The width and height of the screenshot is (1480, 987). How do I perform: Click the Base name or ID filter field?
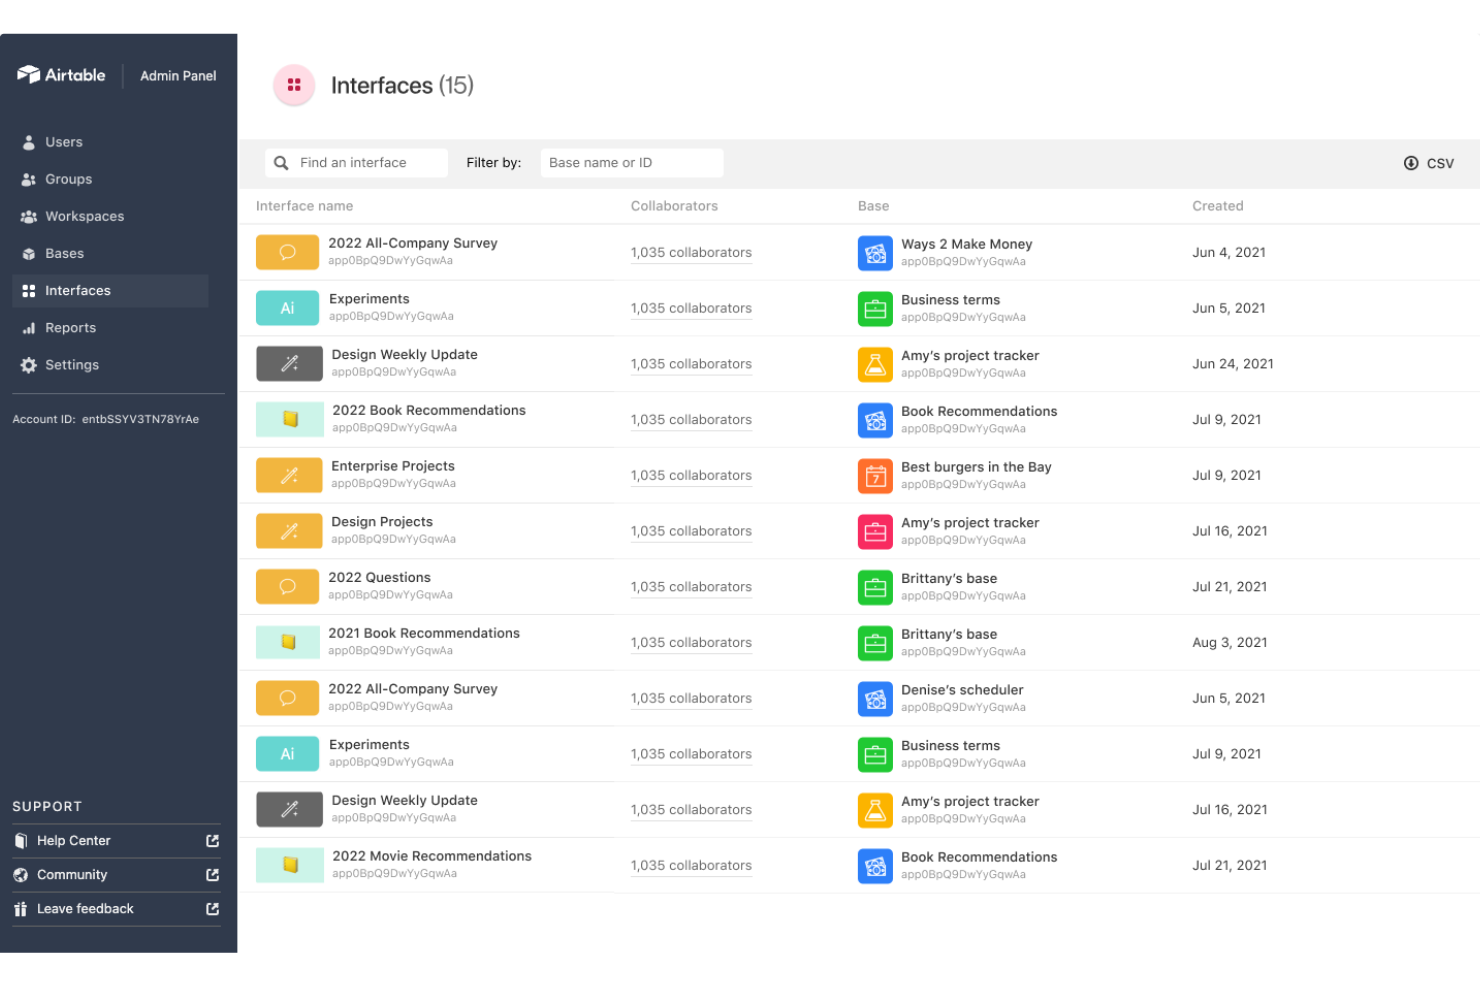(632, 162)
